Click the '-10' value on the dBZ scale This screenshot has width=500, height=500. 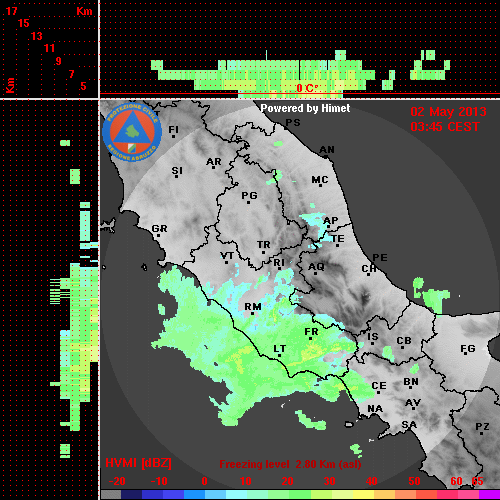click(159, 481)
